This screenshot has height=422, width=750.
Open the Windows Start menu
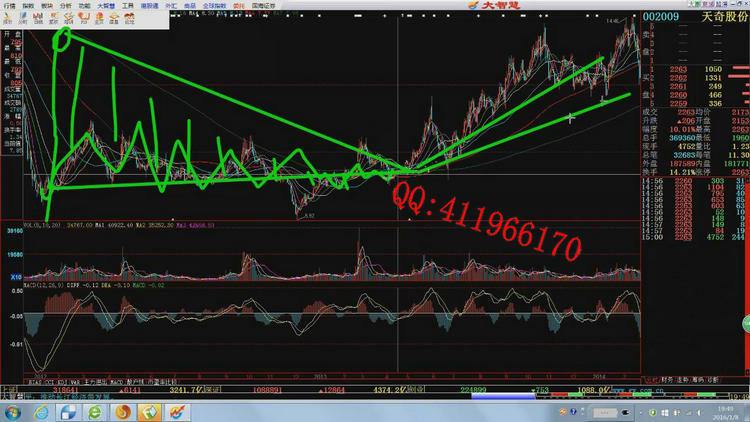[12, 411]
